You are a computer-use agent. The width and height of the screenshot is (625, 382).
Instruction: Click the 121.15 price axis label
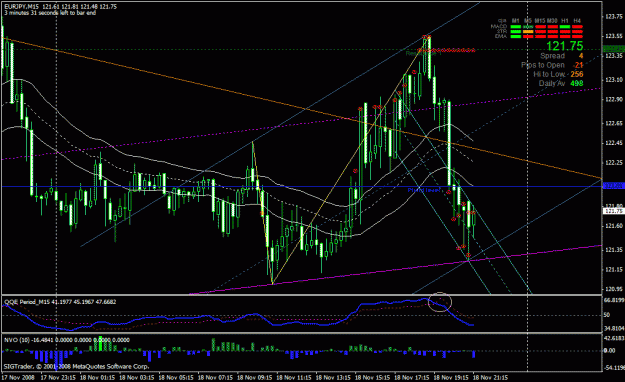(614, 269)
